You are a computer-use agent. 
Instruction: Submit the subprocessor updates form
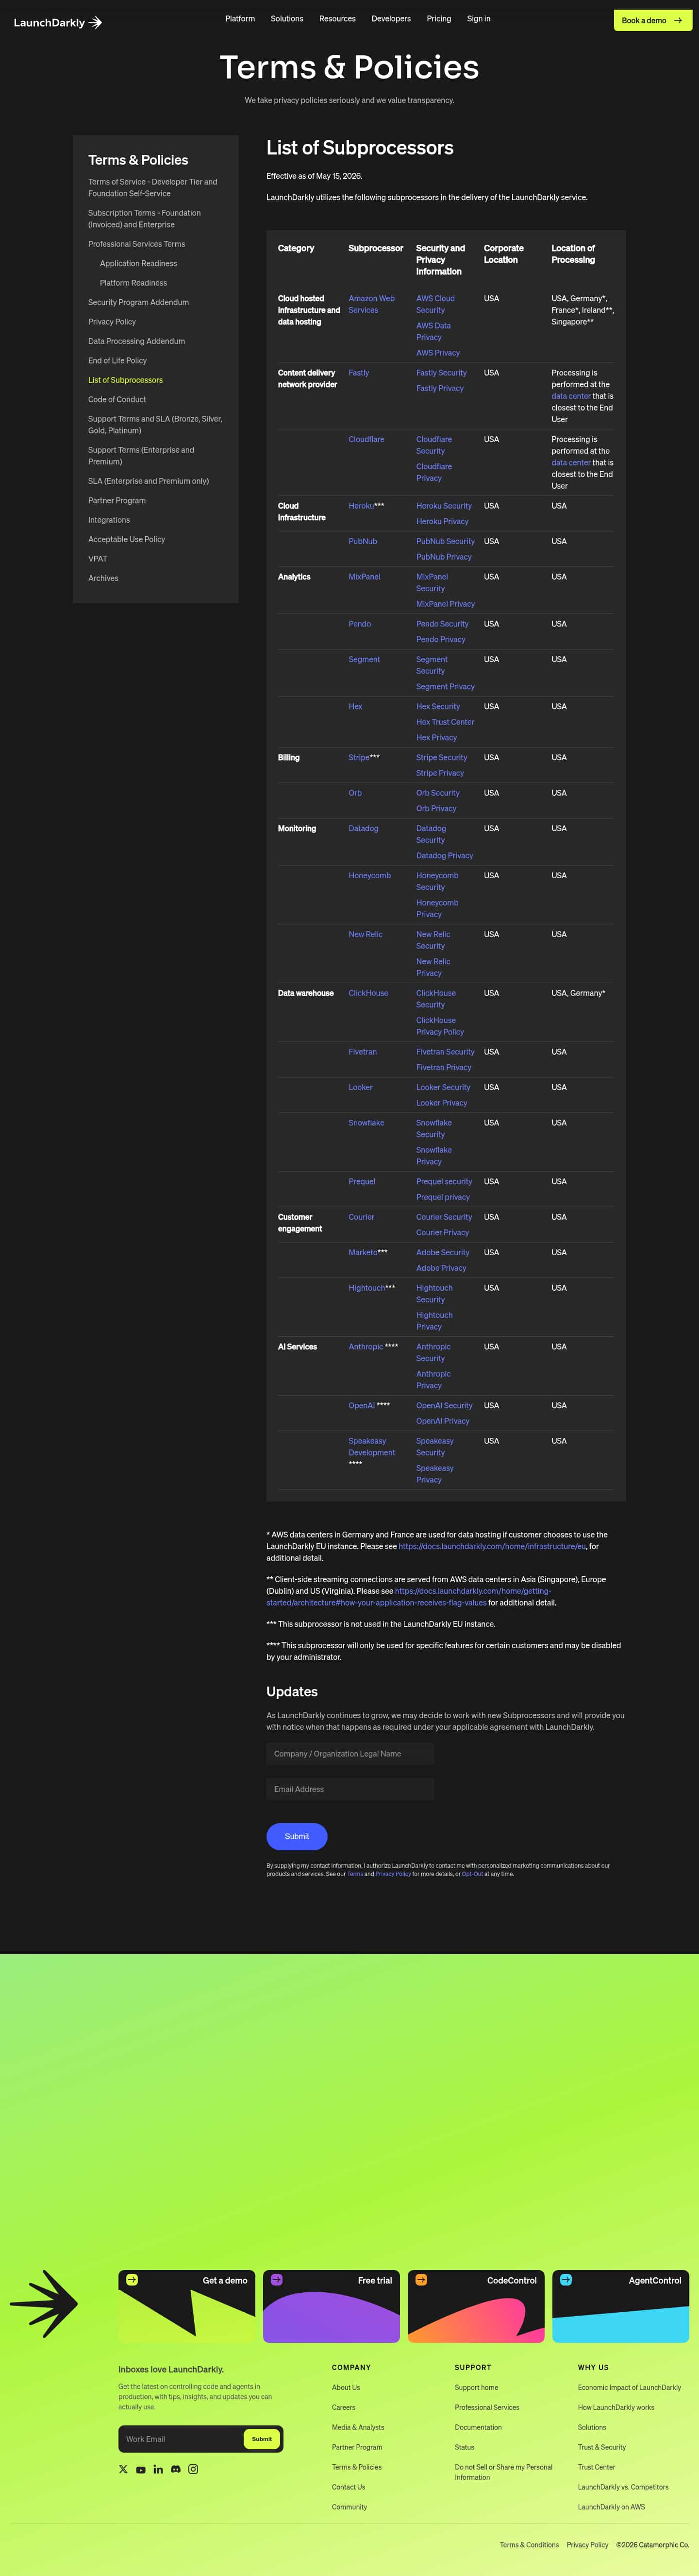[x=297, y=1836]
